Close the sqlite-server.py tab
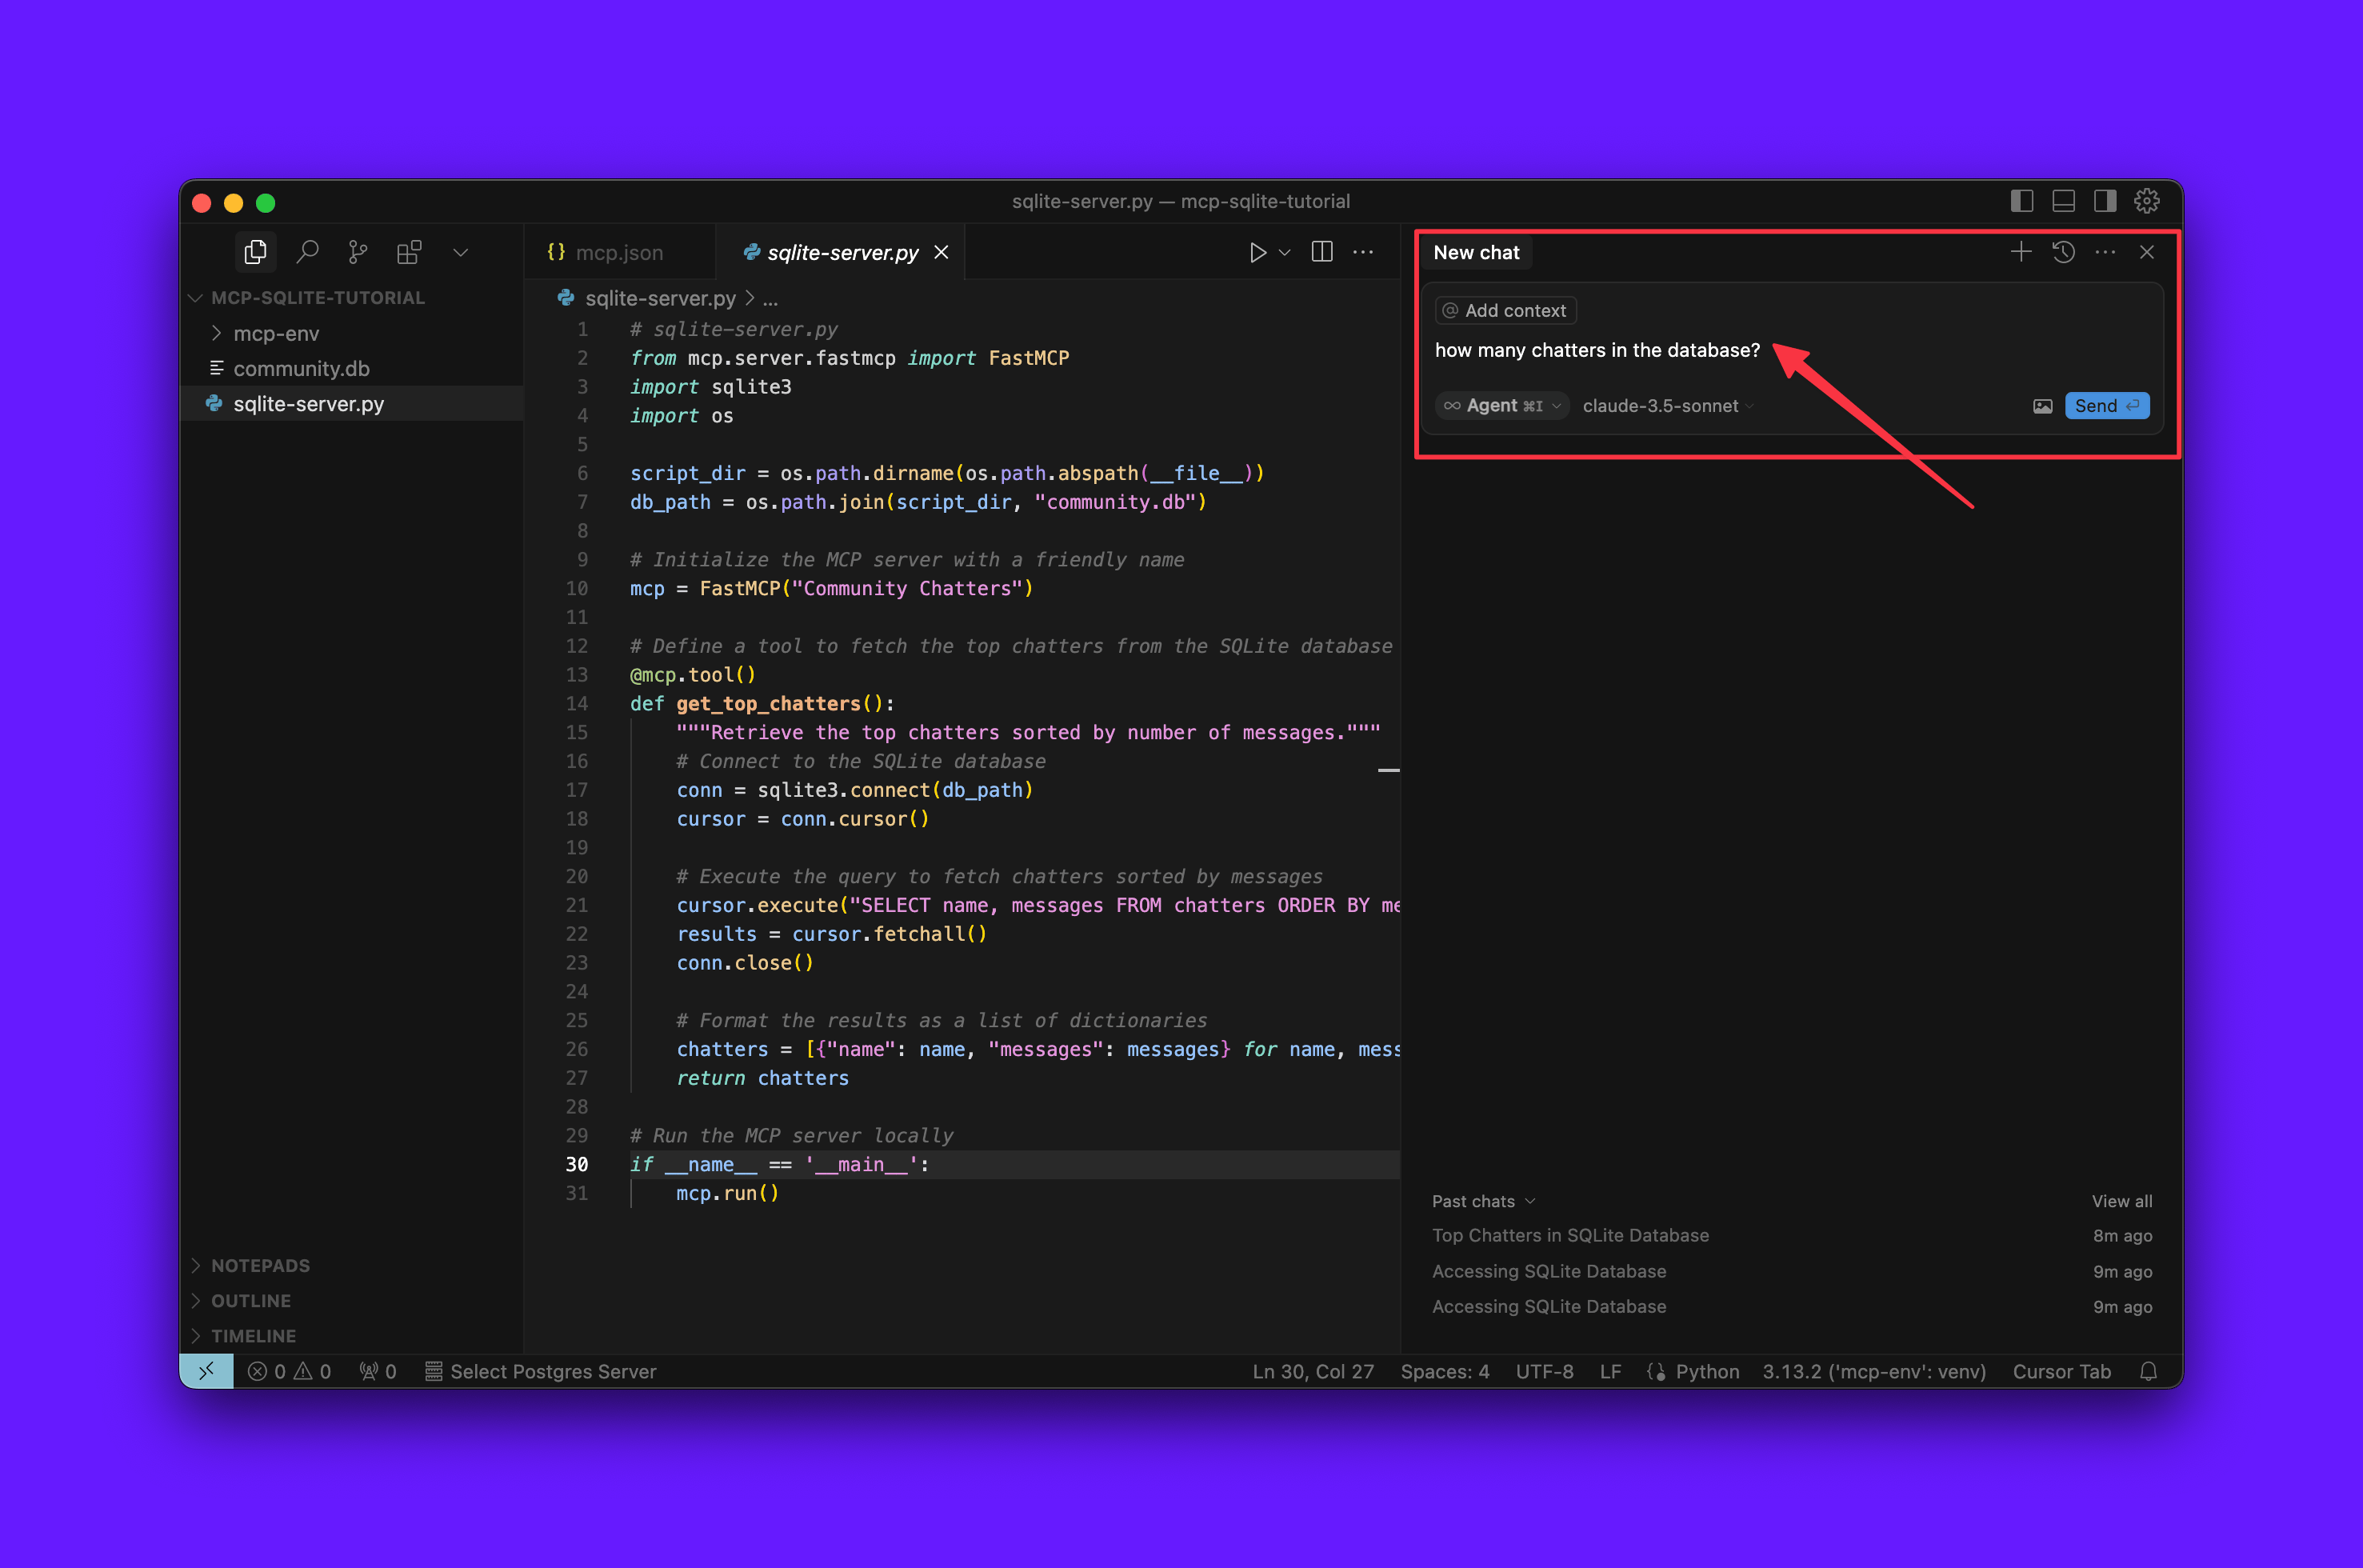 (x=941, y=253)
